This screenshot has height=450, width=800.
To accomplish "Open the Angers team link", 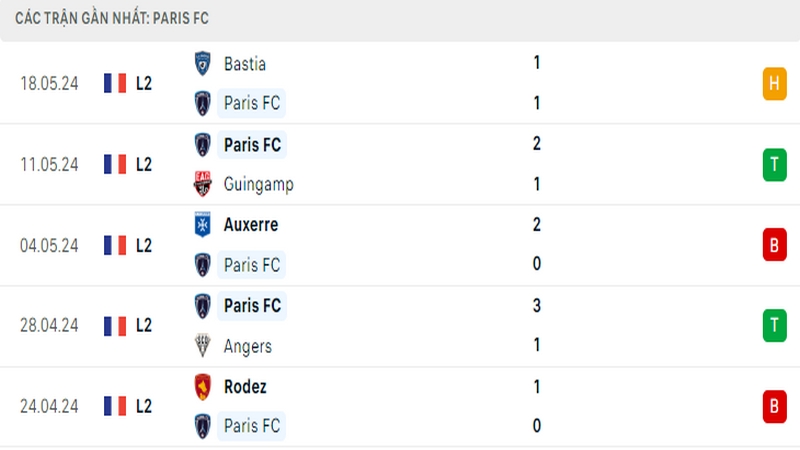I will 248,346.
